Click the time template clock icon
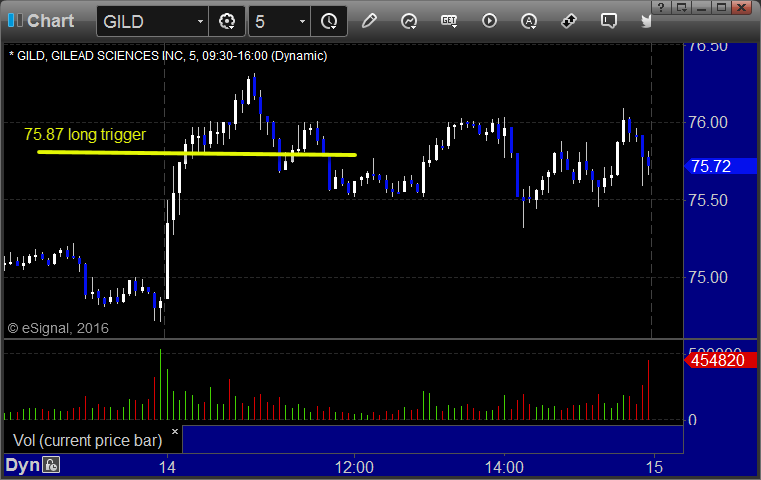The height and width of the screenshot is (480, 761). (x=329, y=21)
